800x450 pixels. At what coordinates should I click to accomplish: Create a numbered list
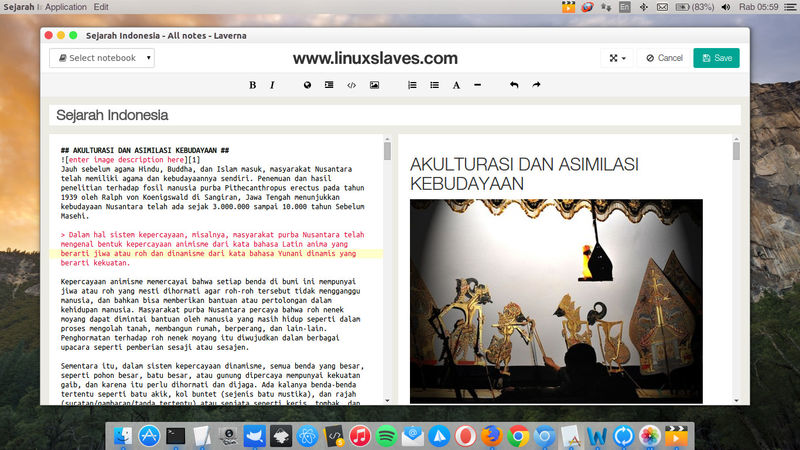coord(412,85)
